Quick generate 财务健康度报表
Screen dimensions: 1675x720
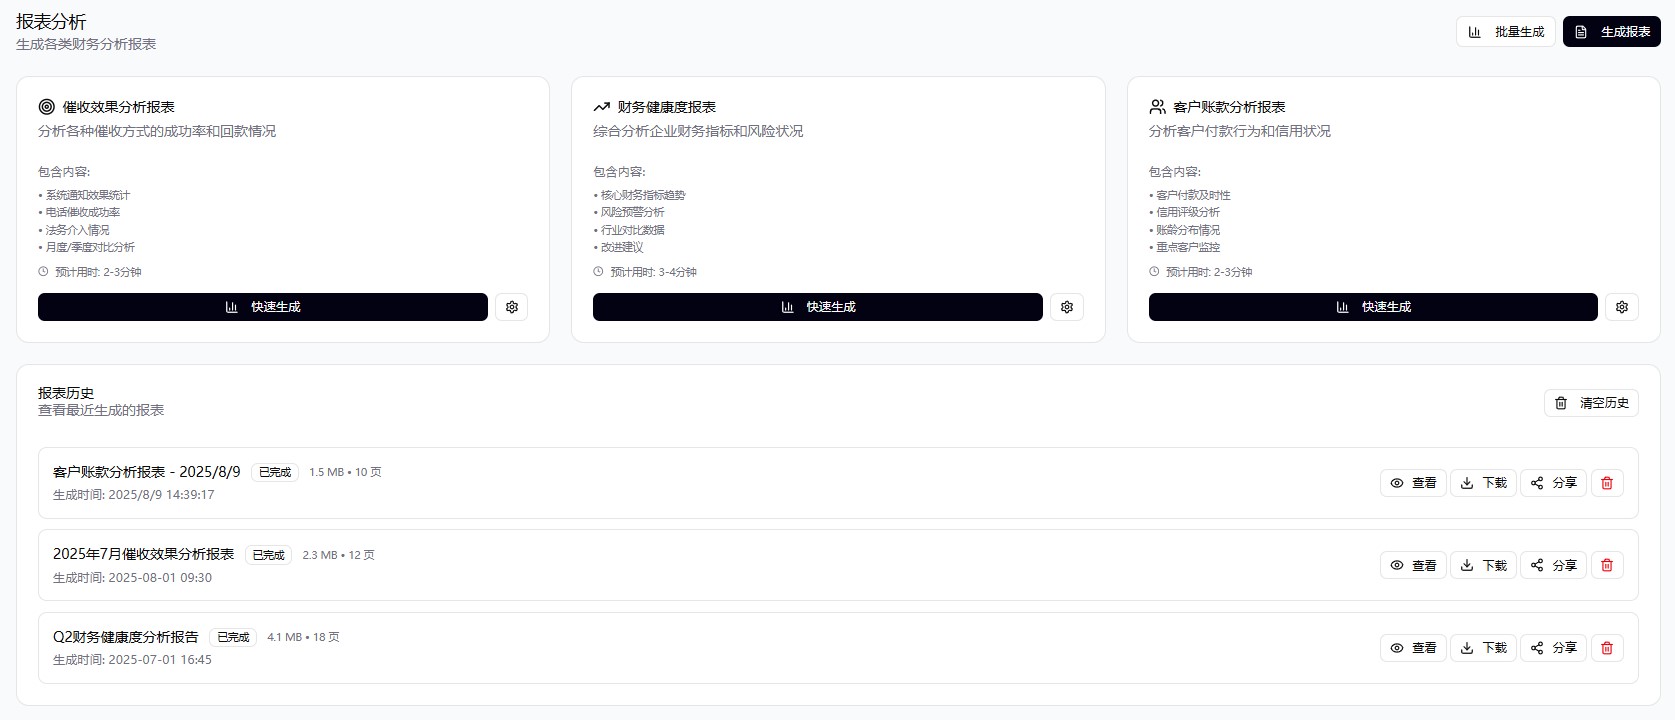pyautogui.click(x=818, y=307)
